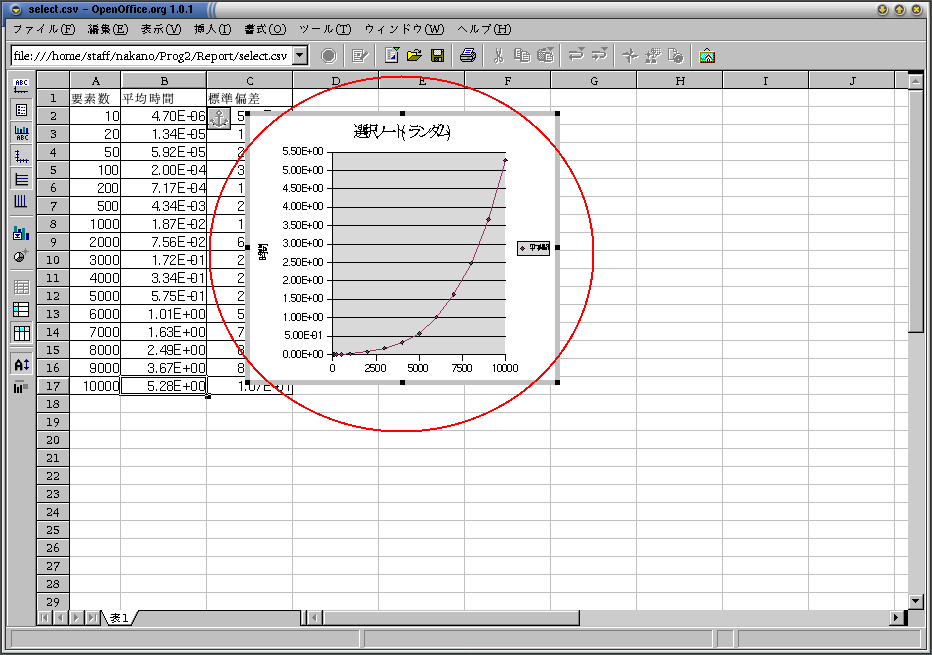Image resolution: width=932 pixels, height=655 pixels.
Task: Click the pie chart icon in sidebar
Action: click(21, 257)
